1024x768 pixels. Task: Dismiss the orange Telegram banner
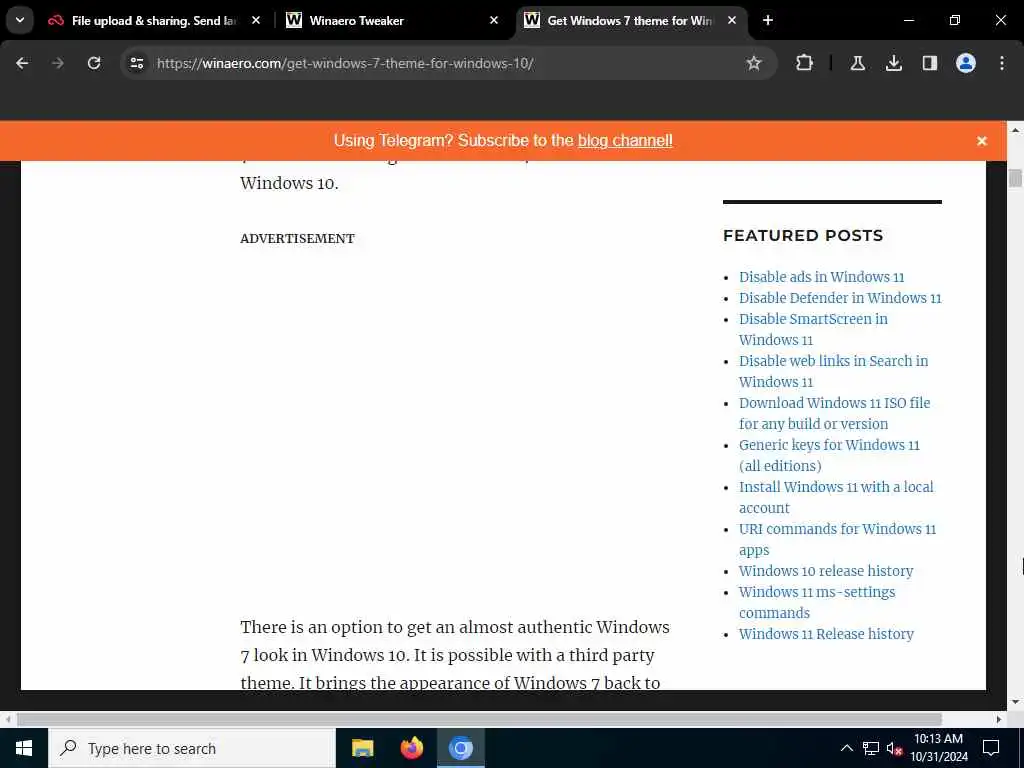coord(982,141)
